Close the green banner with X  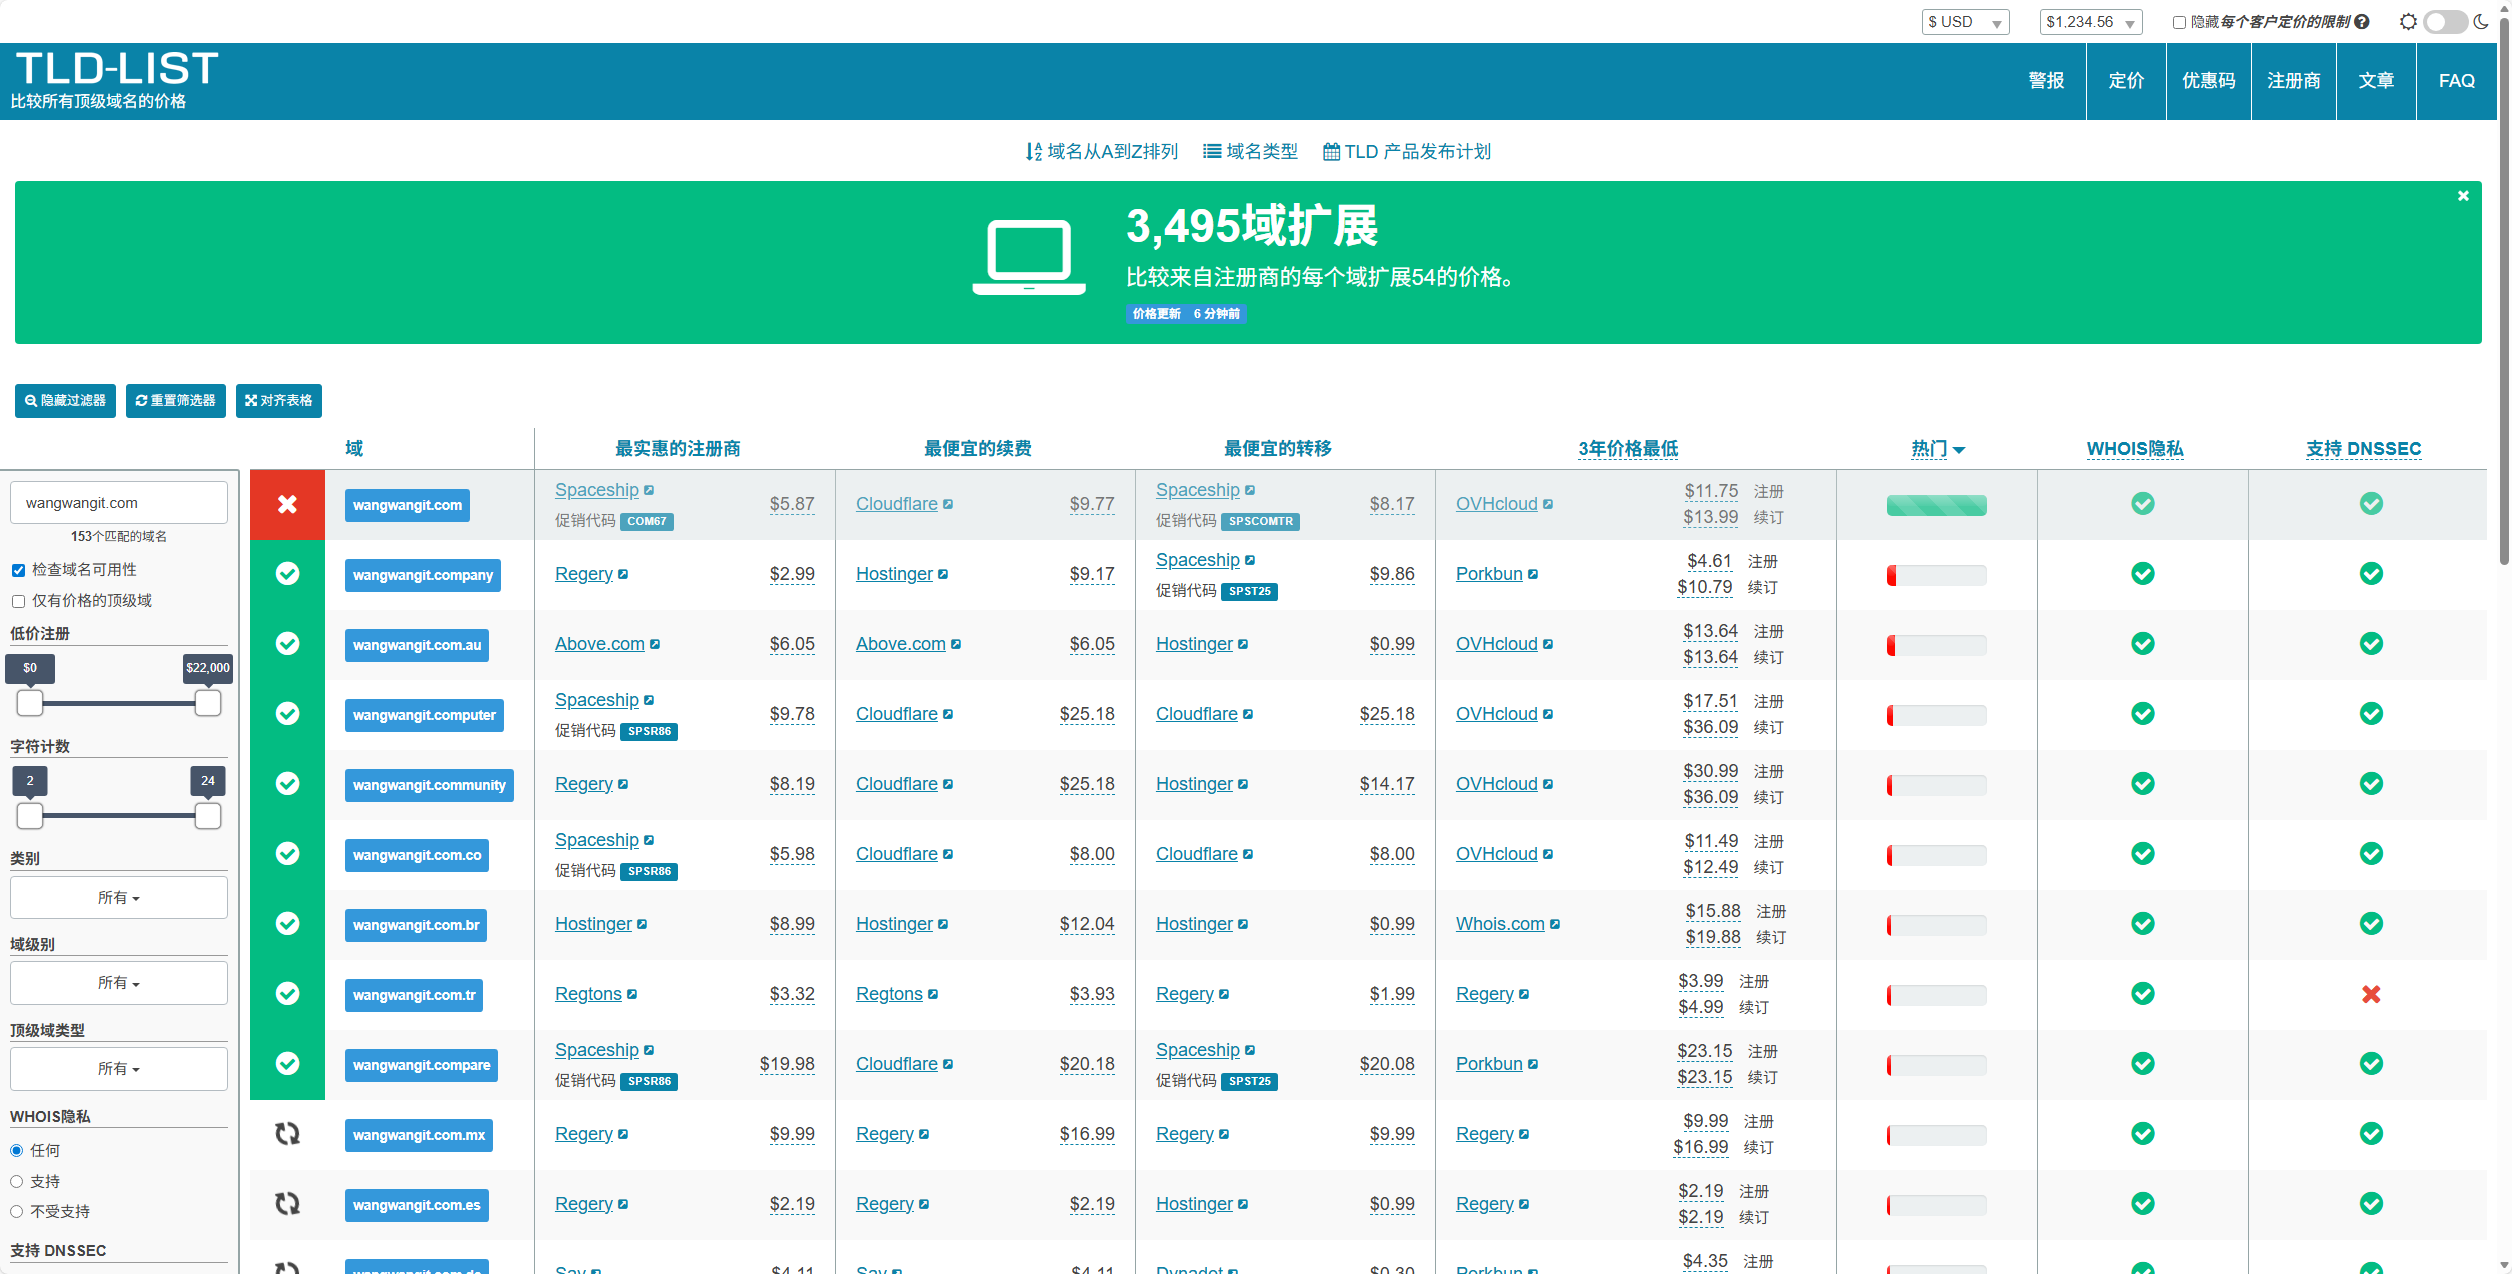click(2463, 196)
